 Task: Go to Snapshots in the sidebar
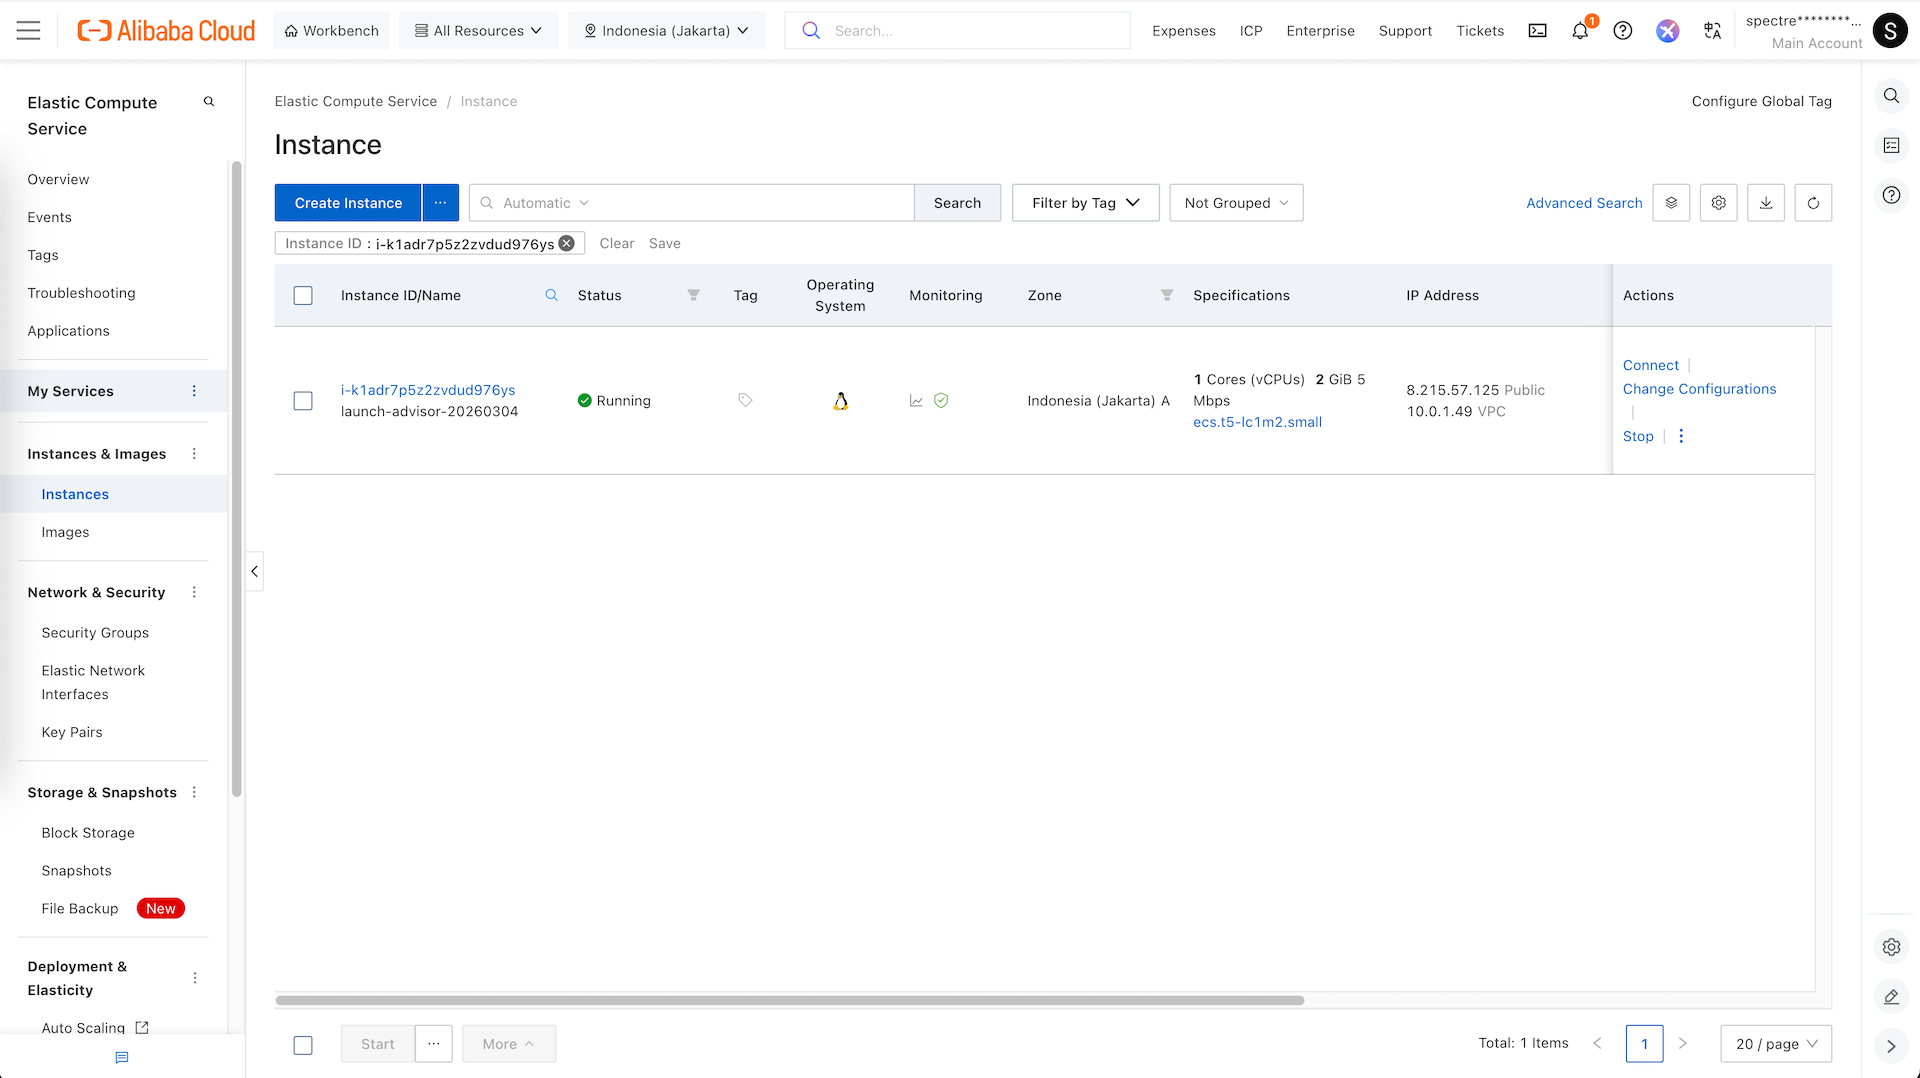(x=77, y=871)
